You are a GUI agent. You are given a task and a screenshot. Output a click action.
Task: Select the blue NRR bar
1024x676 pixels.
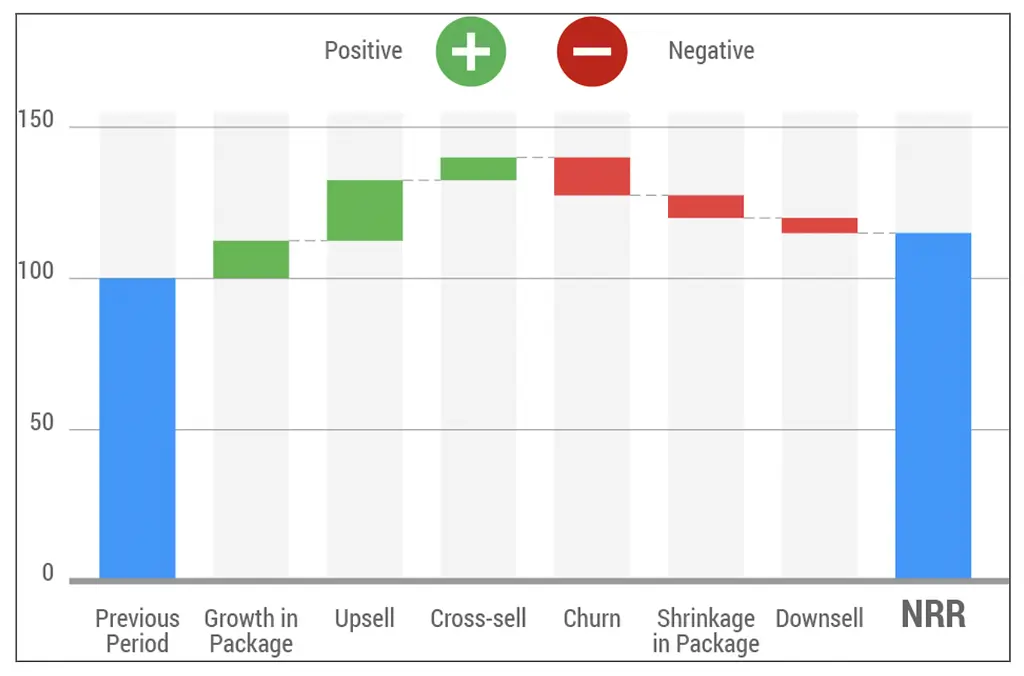coord(933,405)
